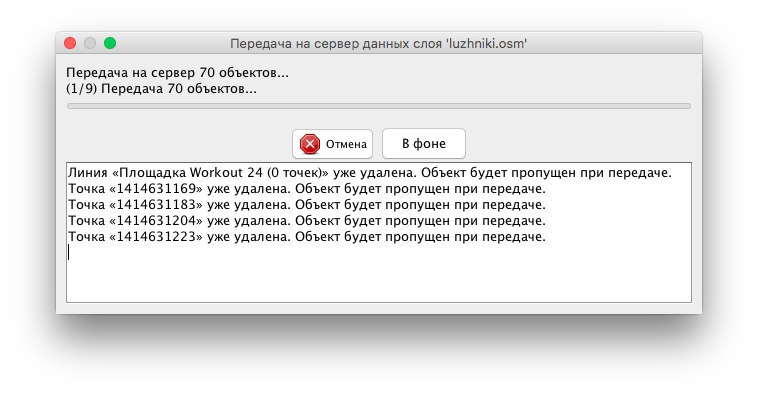The image size is (758, 394).
Task: Send the upload to background via В фоне
Action: coord(423,144)
